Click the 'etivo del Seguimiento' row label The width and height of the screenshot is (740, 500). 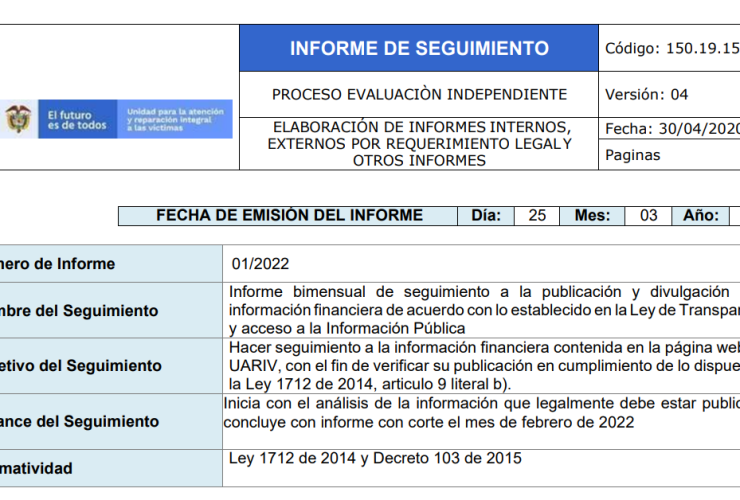(x=81, y=365)
